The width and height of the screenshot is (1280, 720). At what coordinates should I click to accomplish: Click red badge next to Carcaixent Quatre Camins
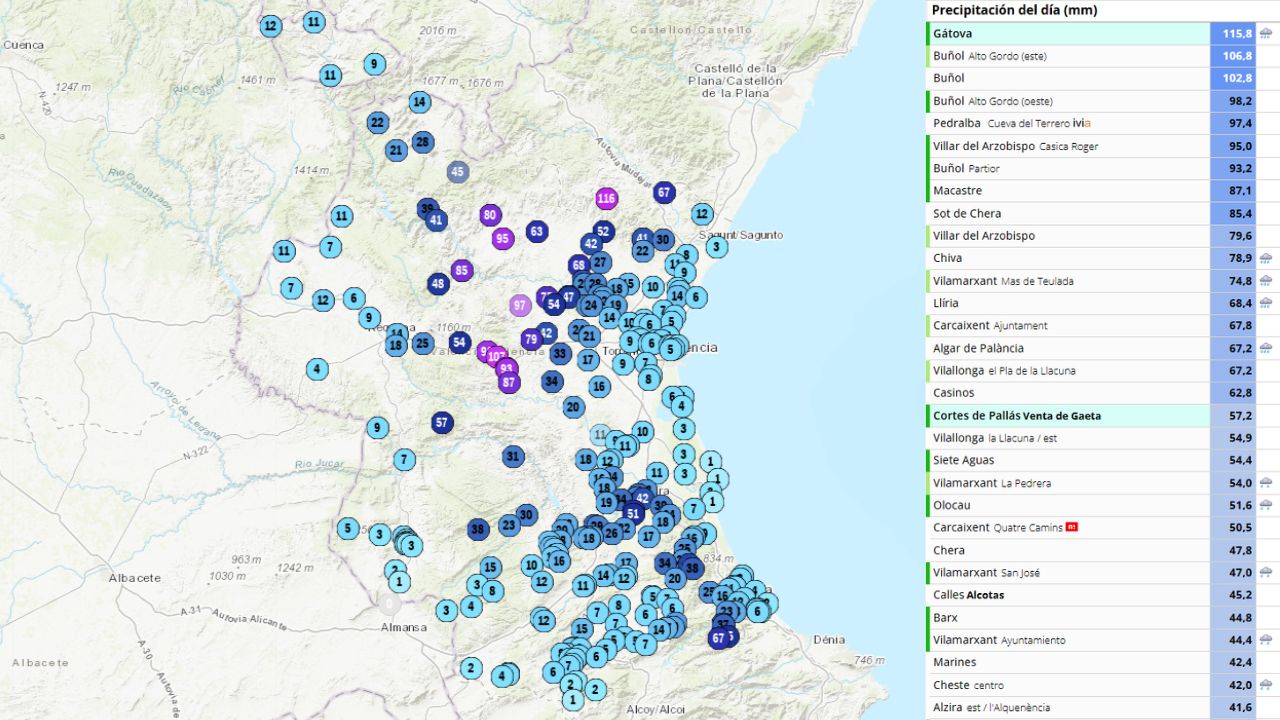[x=1072, y=527]
